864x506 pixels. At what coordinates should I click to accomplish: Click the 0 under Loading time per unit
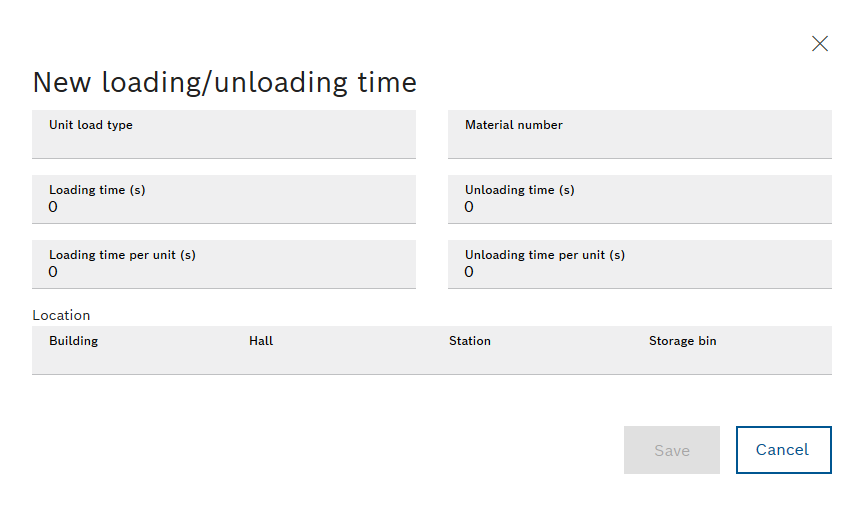click(x=53, y=272)
